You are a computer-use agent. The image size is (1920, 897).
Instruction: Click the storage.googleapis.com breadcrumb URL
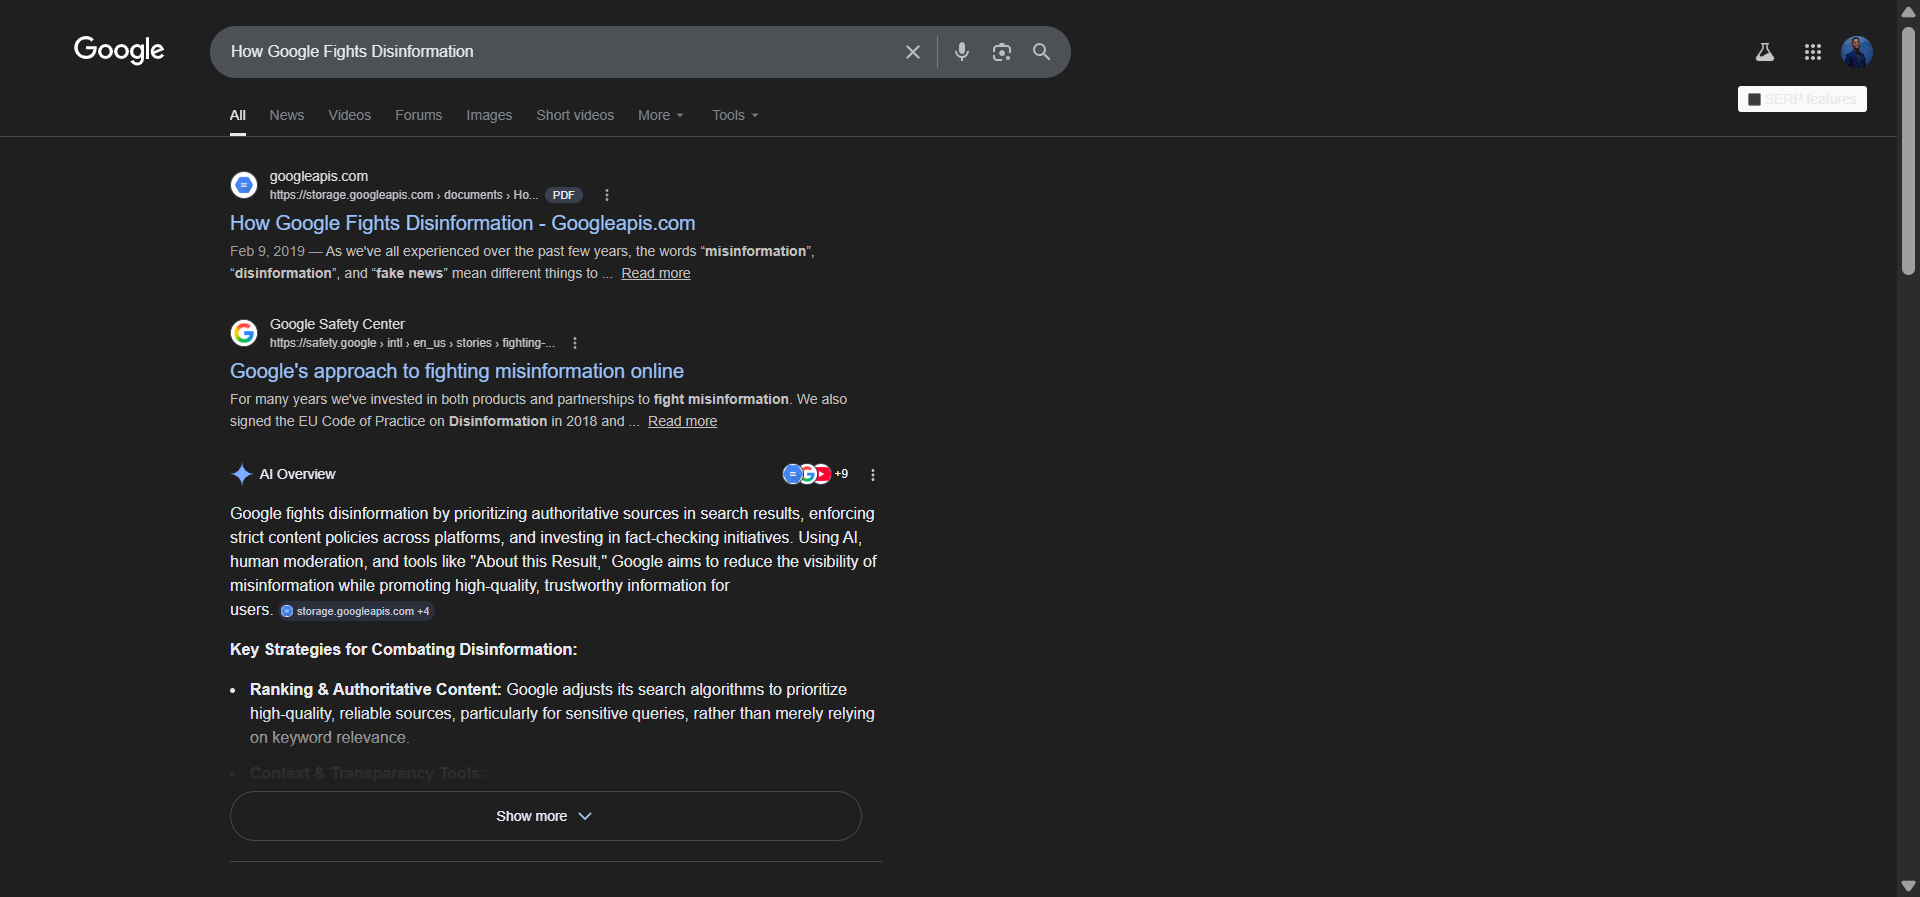pyautogui.click(x=404, y=195)
